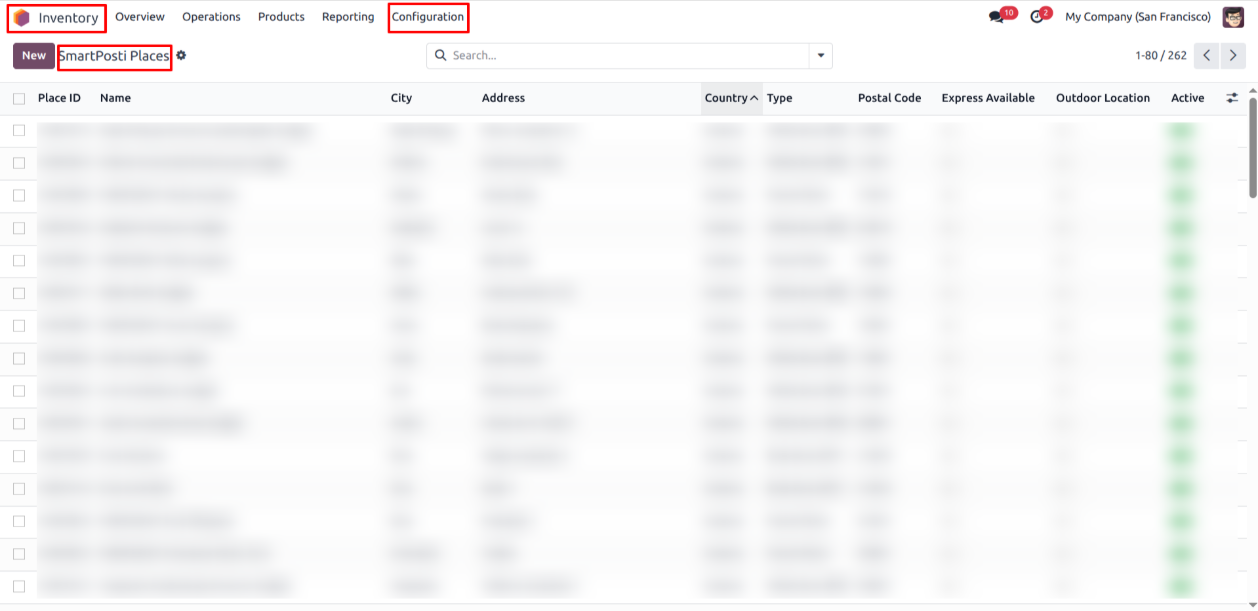Check the first row's checkbox
Image resolution: width=1258 pixels, height=611 pixels.
pos(19,130)
